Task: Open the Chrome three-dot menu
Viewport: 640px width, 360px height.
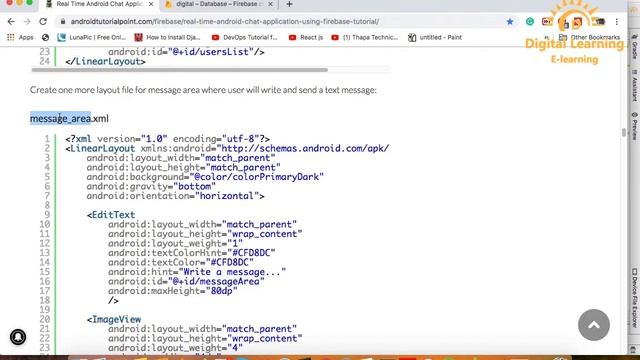Action: click(617, 22)
